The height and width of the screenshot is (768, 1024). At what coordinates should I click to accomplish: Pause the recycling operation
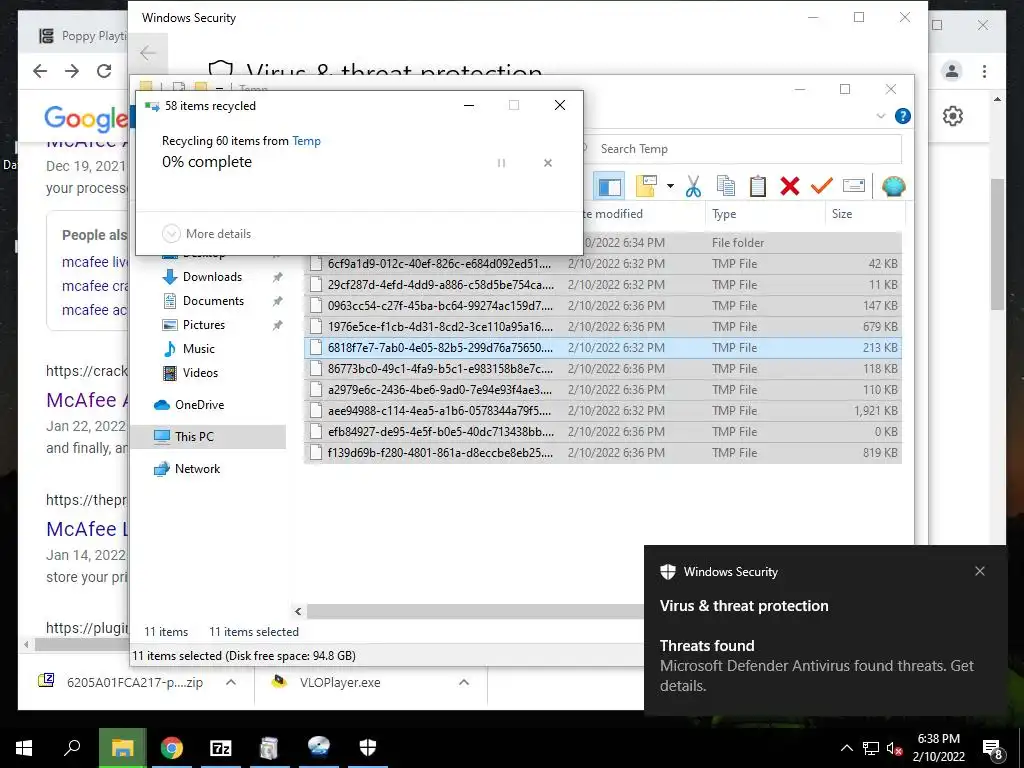(x=501, y=163)
